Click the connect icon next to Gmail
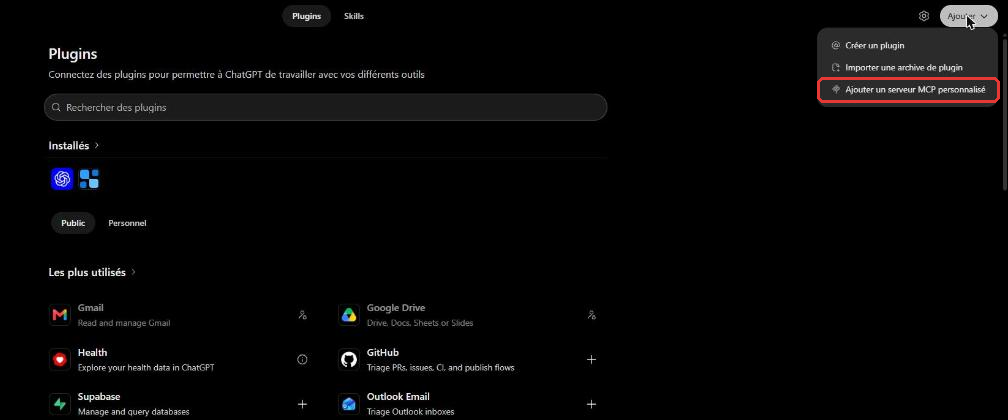Viewport: 1008px width, 420px height. point(303,315)
